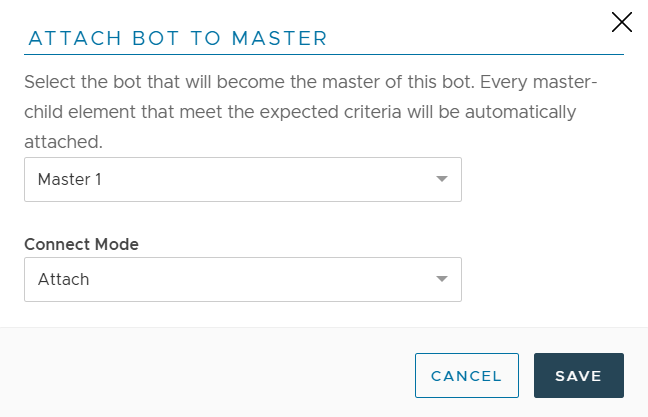This screenshot has height=417, width=648.
Task: Select the 'Attach' value text
Action: tap(63, 280)
